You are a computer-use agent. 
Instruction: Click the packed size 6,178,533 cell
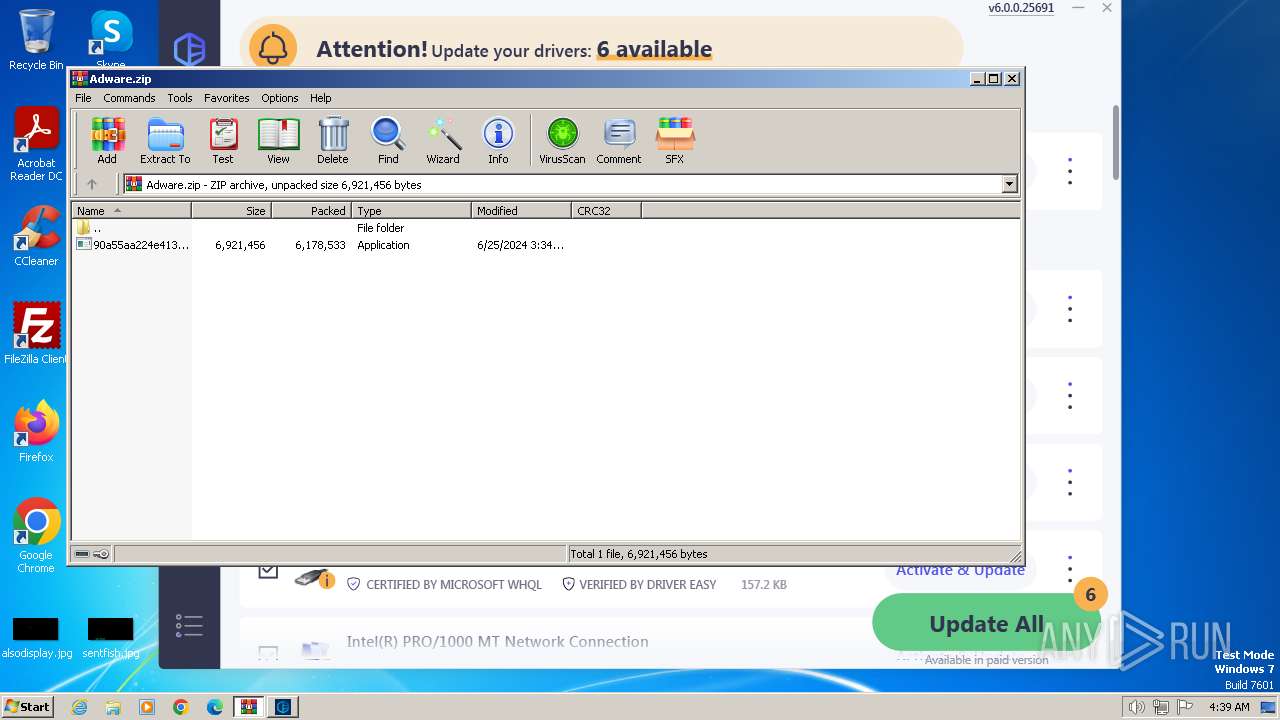coord(320,245)
